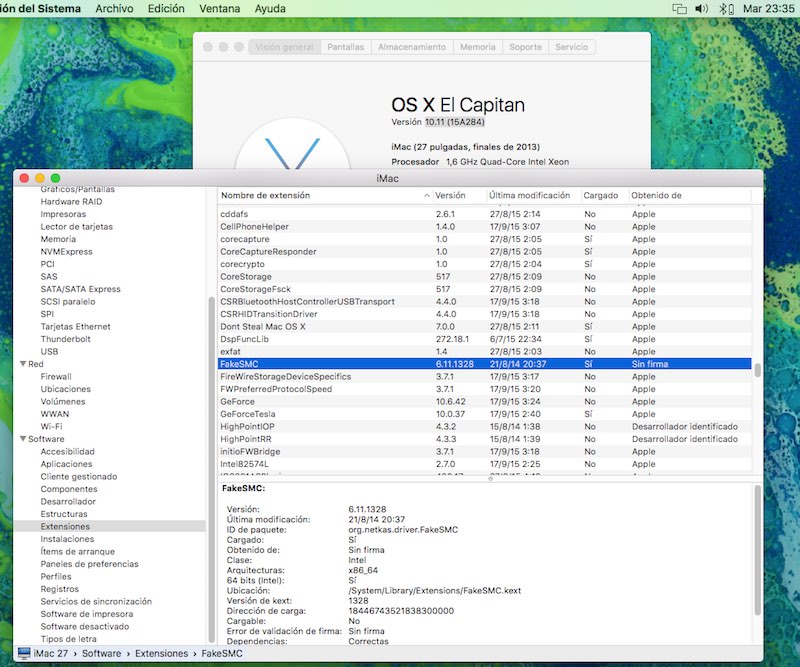Select the Intel82574L extension row

484,464
